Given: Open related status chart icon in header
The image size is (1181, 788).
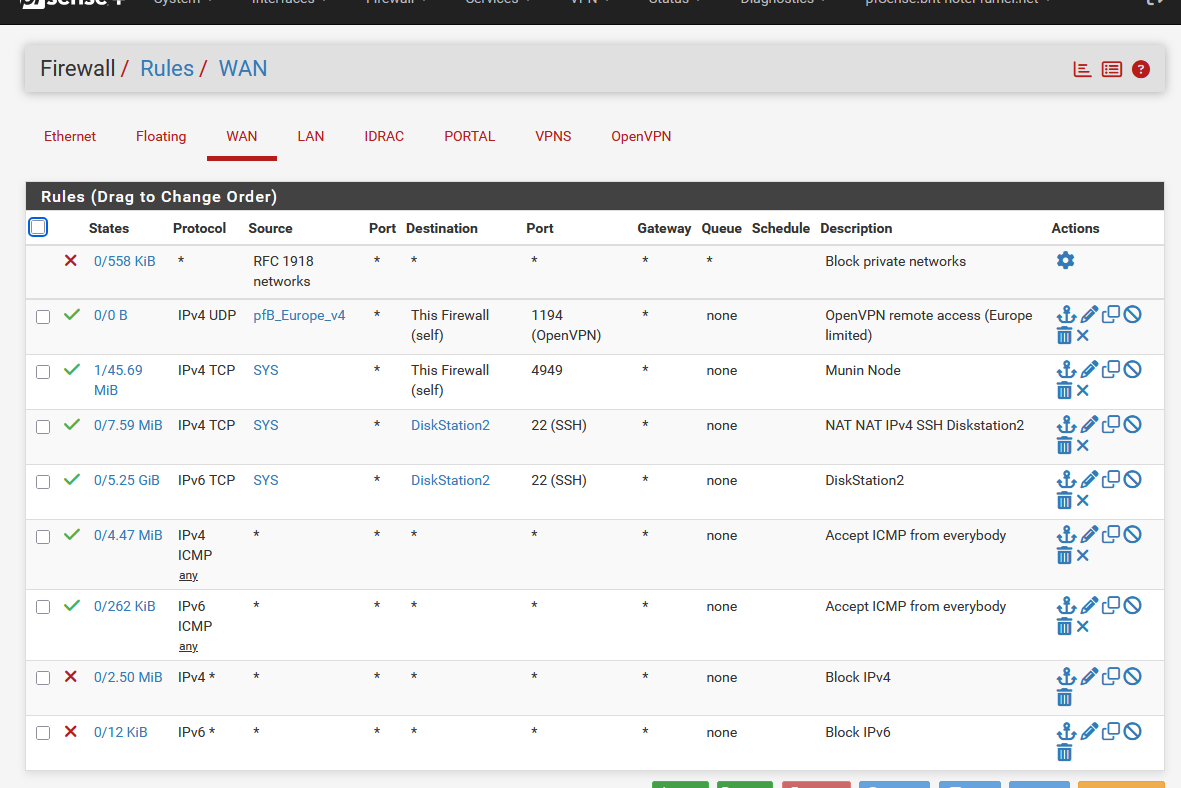Looking at the screenshot, I should [1082, 69].
